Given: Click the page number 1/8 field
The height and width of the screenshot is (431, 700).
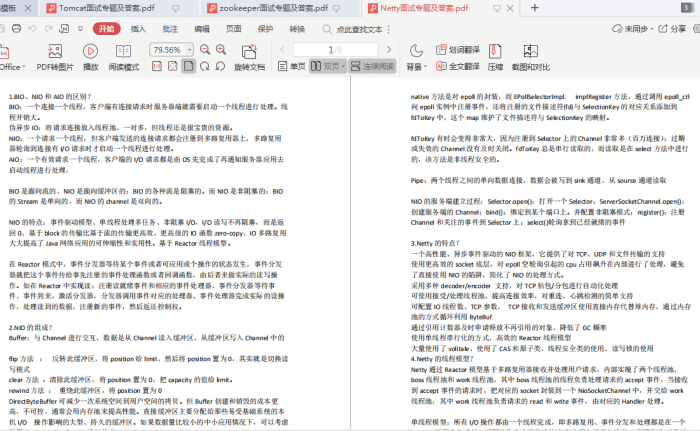Looking at the screenshot, I should (x=336, y=50).
